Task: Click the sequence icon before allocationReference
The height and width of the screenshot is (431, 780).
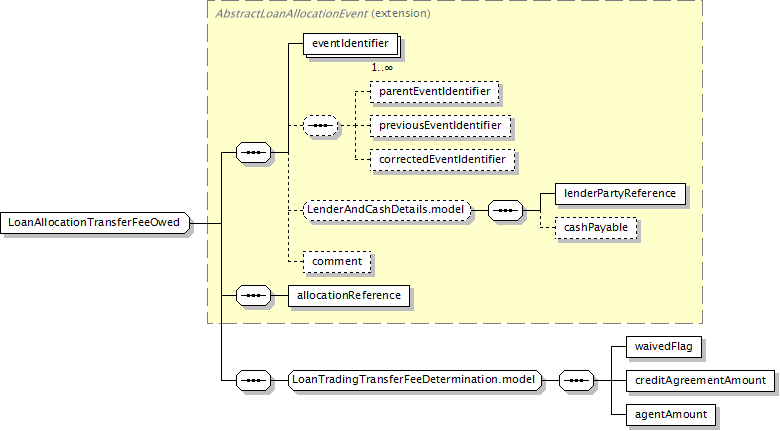Action: pyautogui.click(x=254, y=296)
